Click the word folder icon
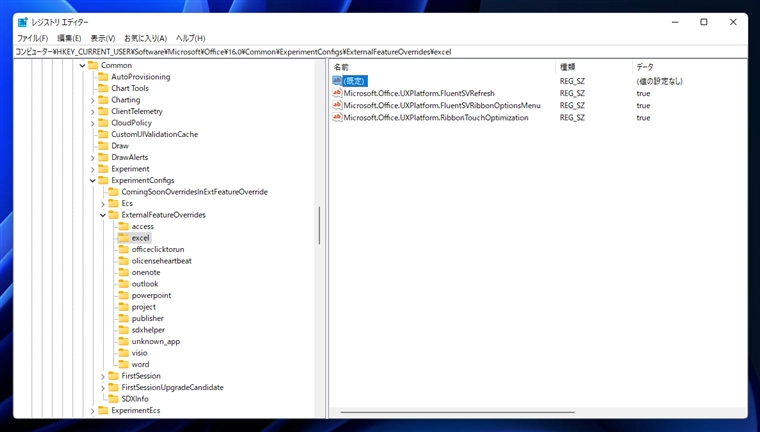 pyautogui.click(x=124, y=365)
